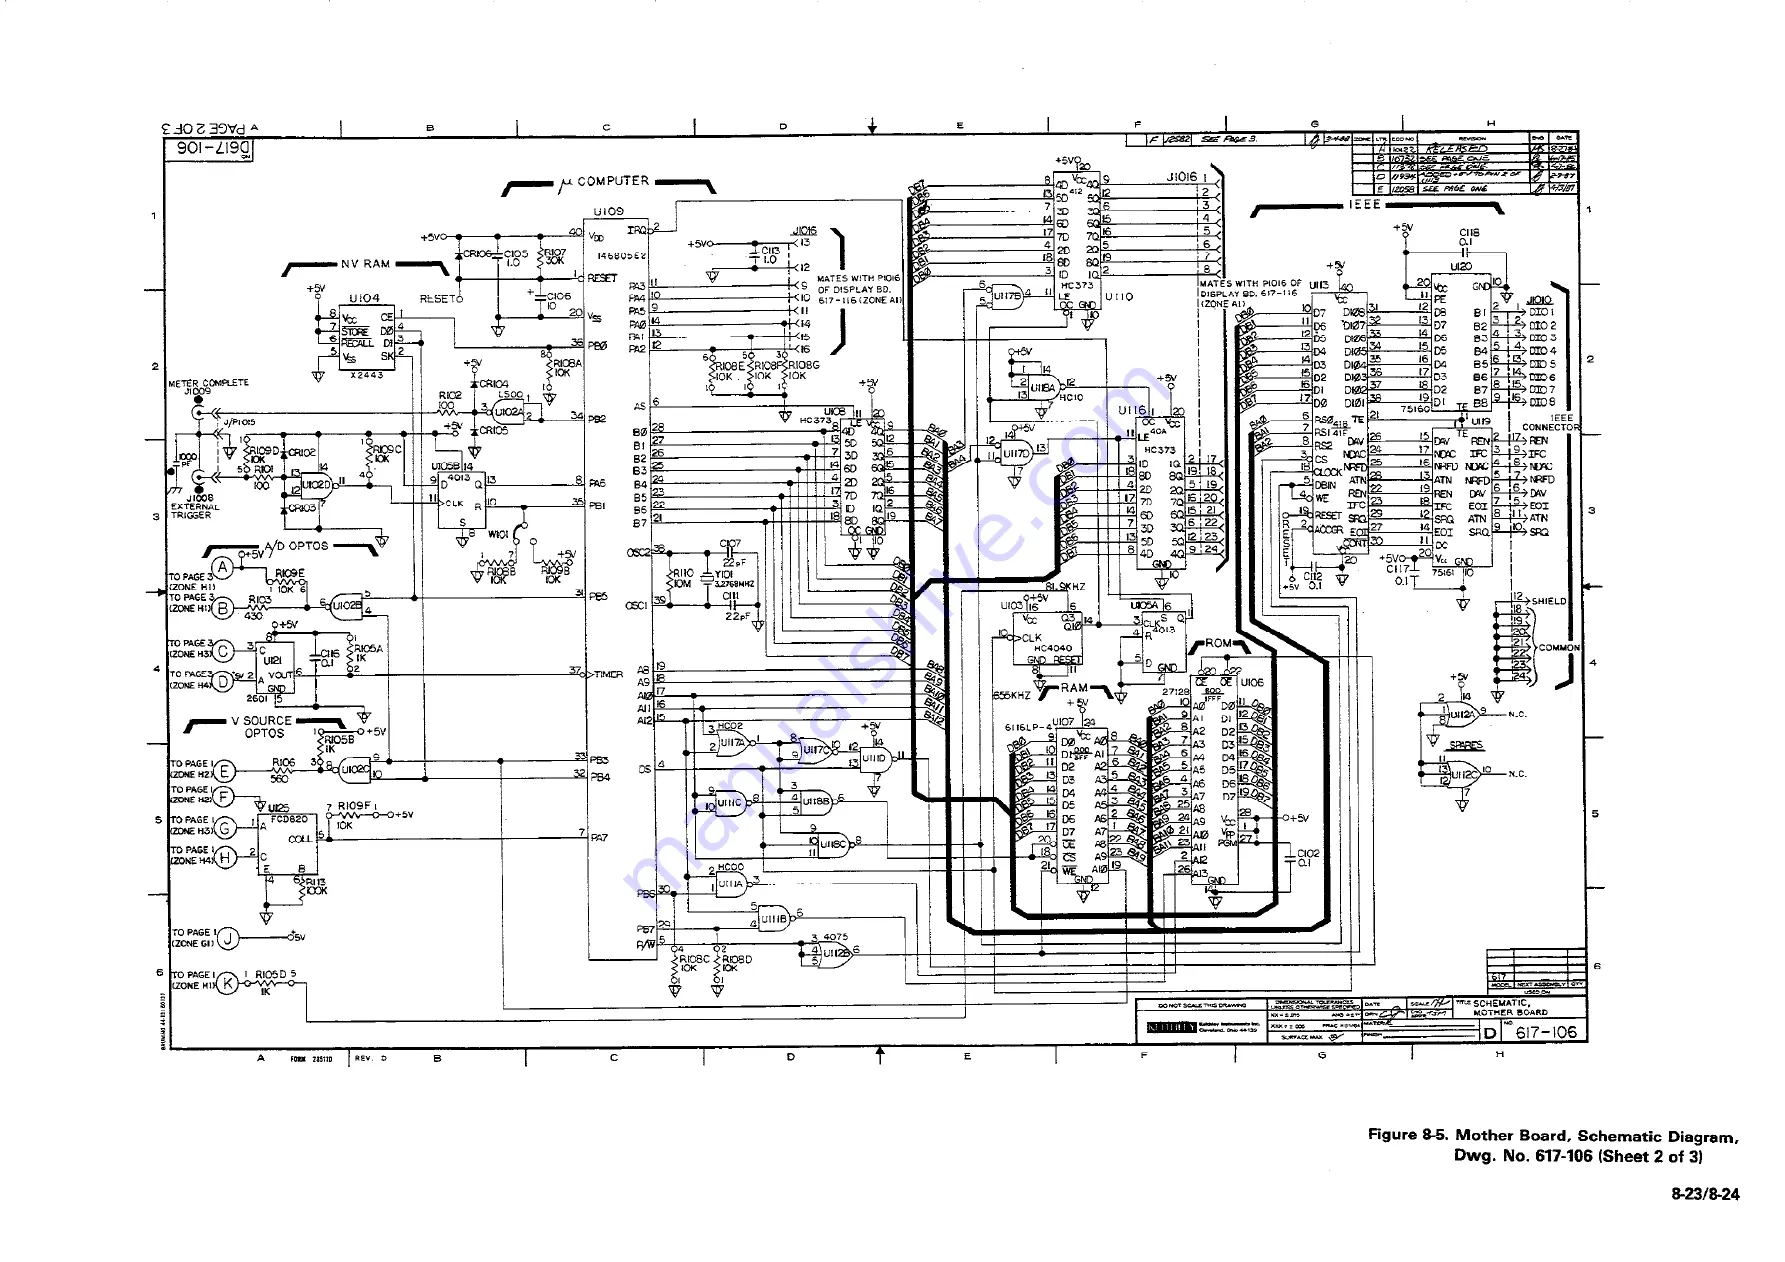Click the U118A HC10 gate symbol
The width and height of the screenshot is (1785, 1262).
[x=1044, y=387]
